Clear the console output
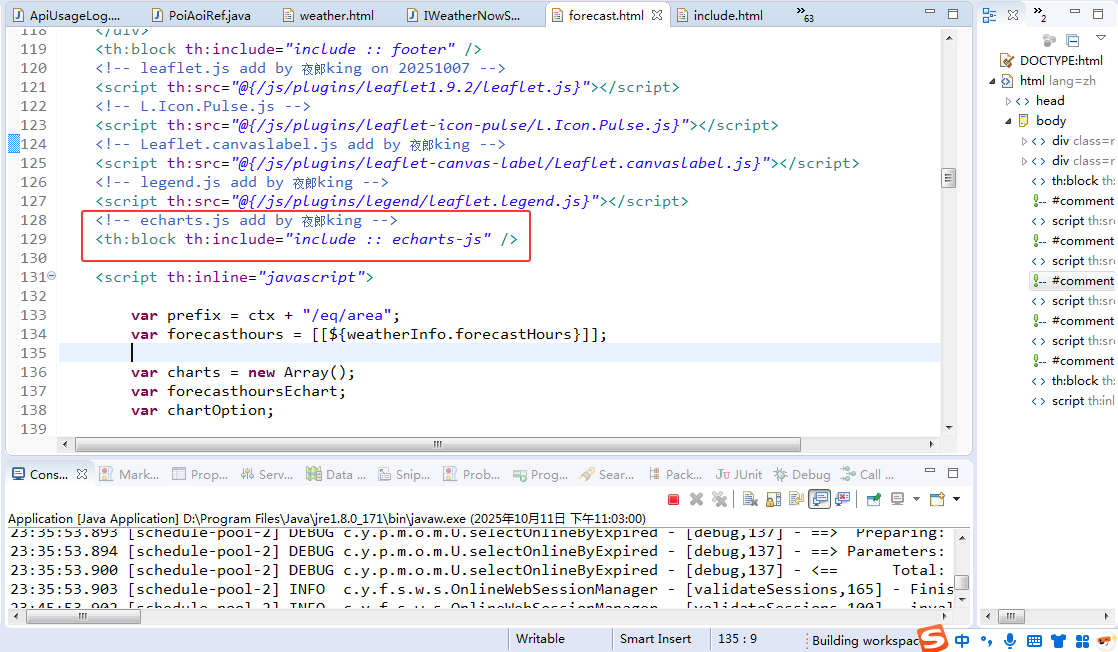 [x=749, y=499]
